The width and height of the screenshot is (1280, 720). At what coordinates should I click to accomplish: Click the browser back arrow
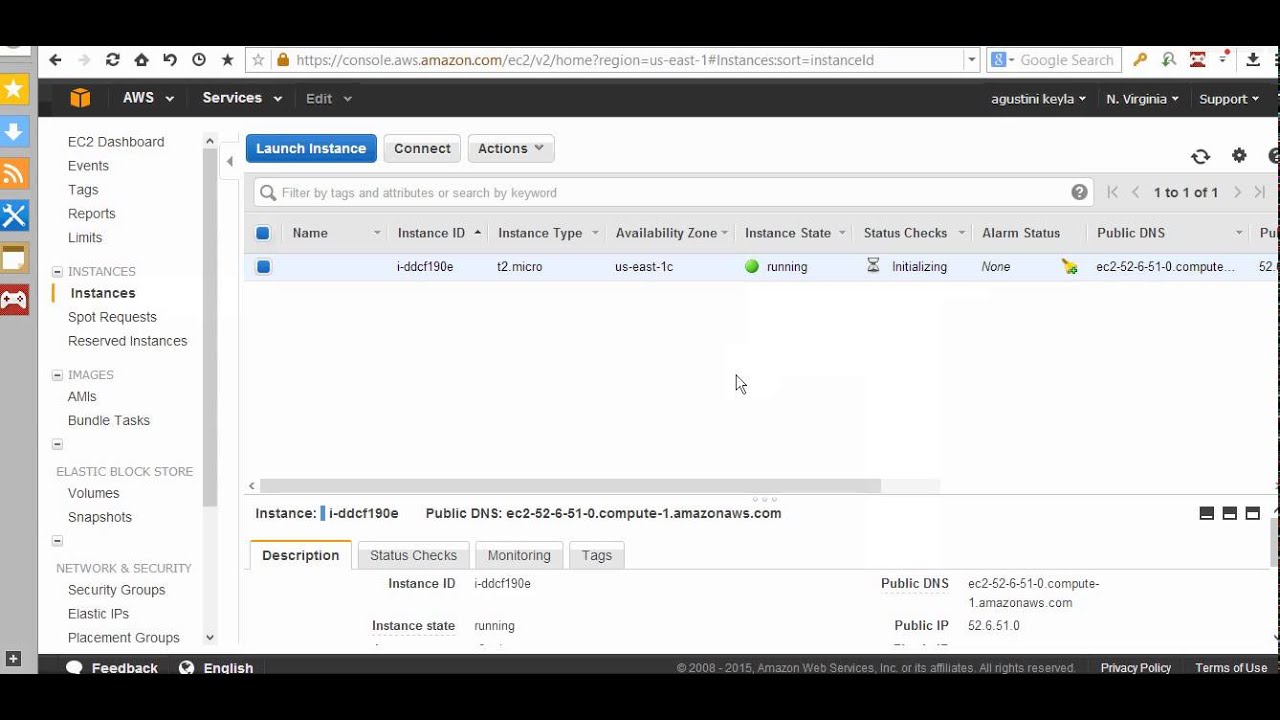55,60
